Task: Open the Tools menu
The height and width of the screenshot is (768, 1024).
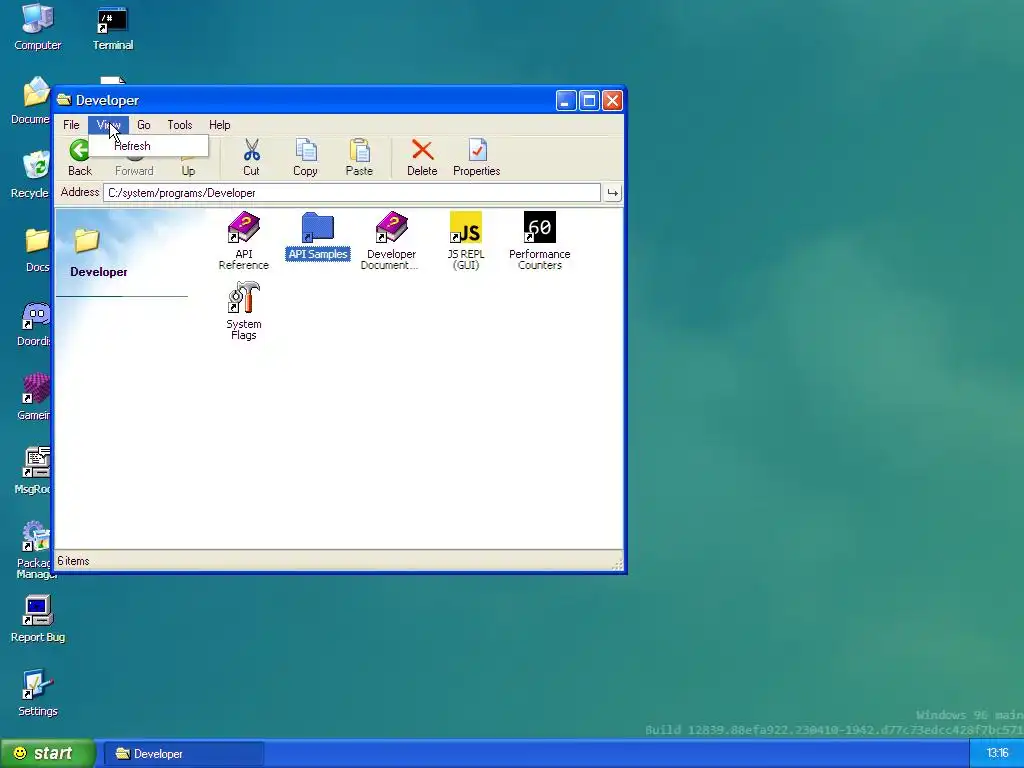Action: click(x=180, y=125)
